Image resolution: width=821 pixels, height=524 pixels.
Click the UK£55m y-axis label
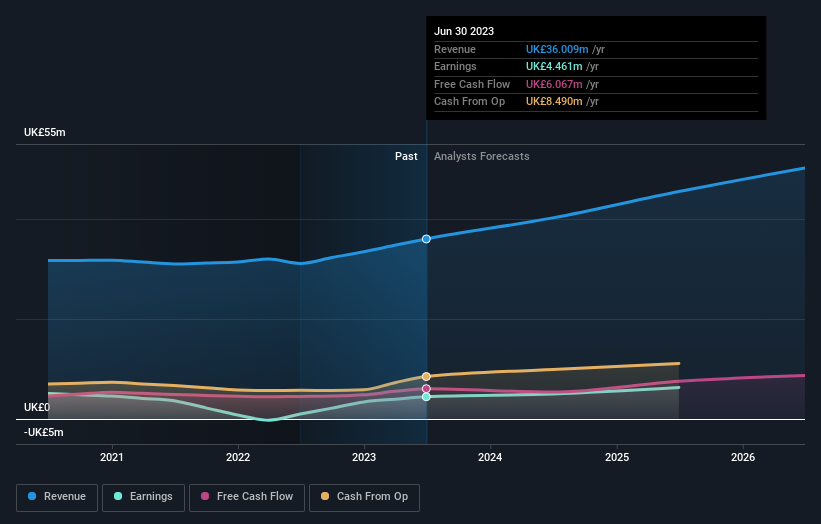click(45, 132)
